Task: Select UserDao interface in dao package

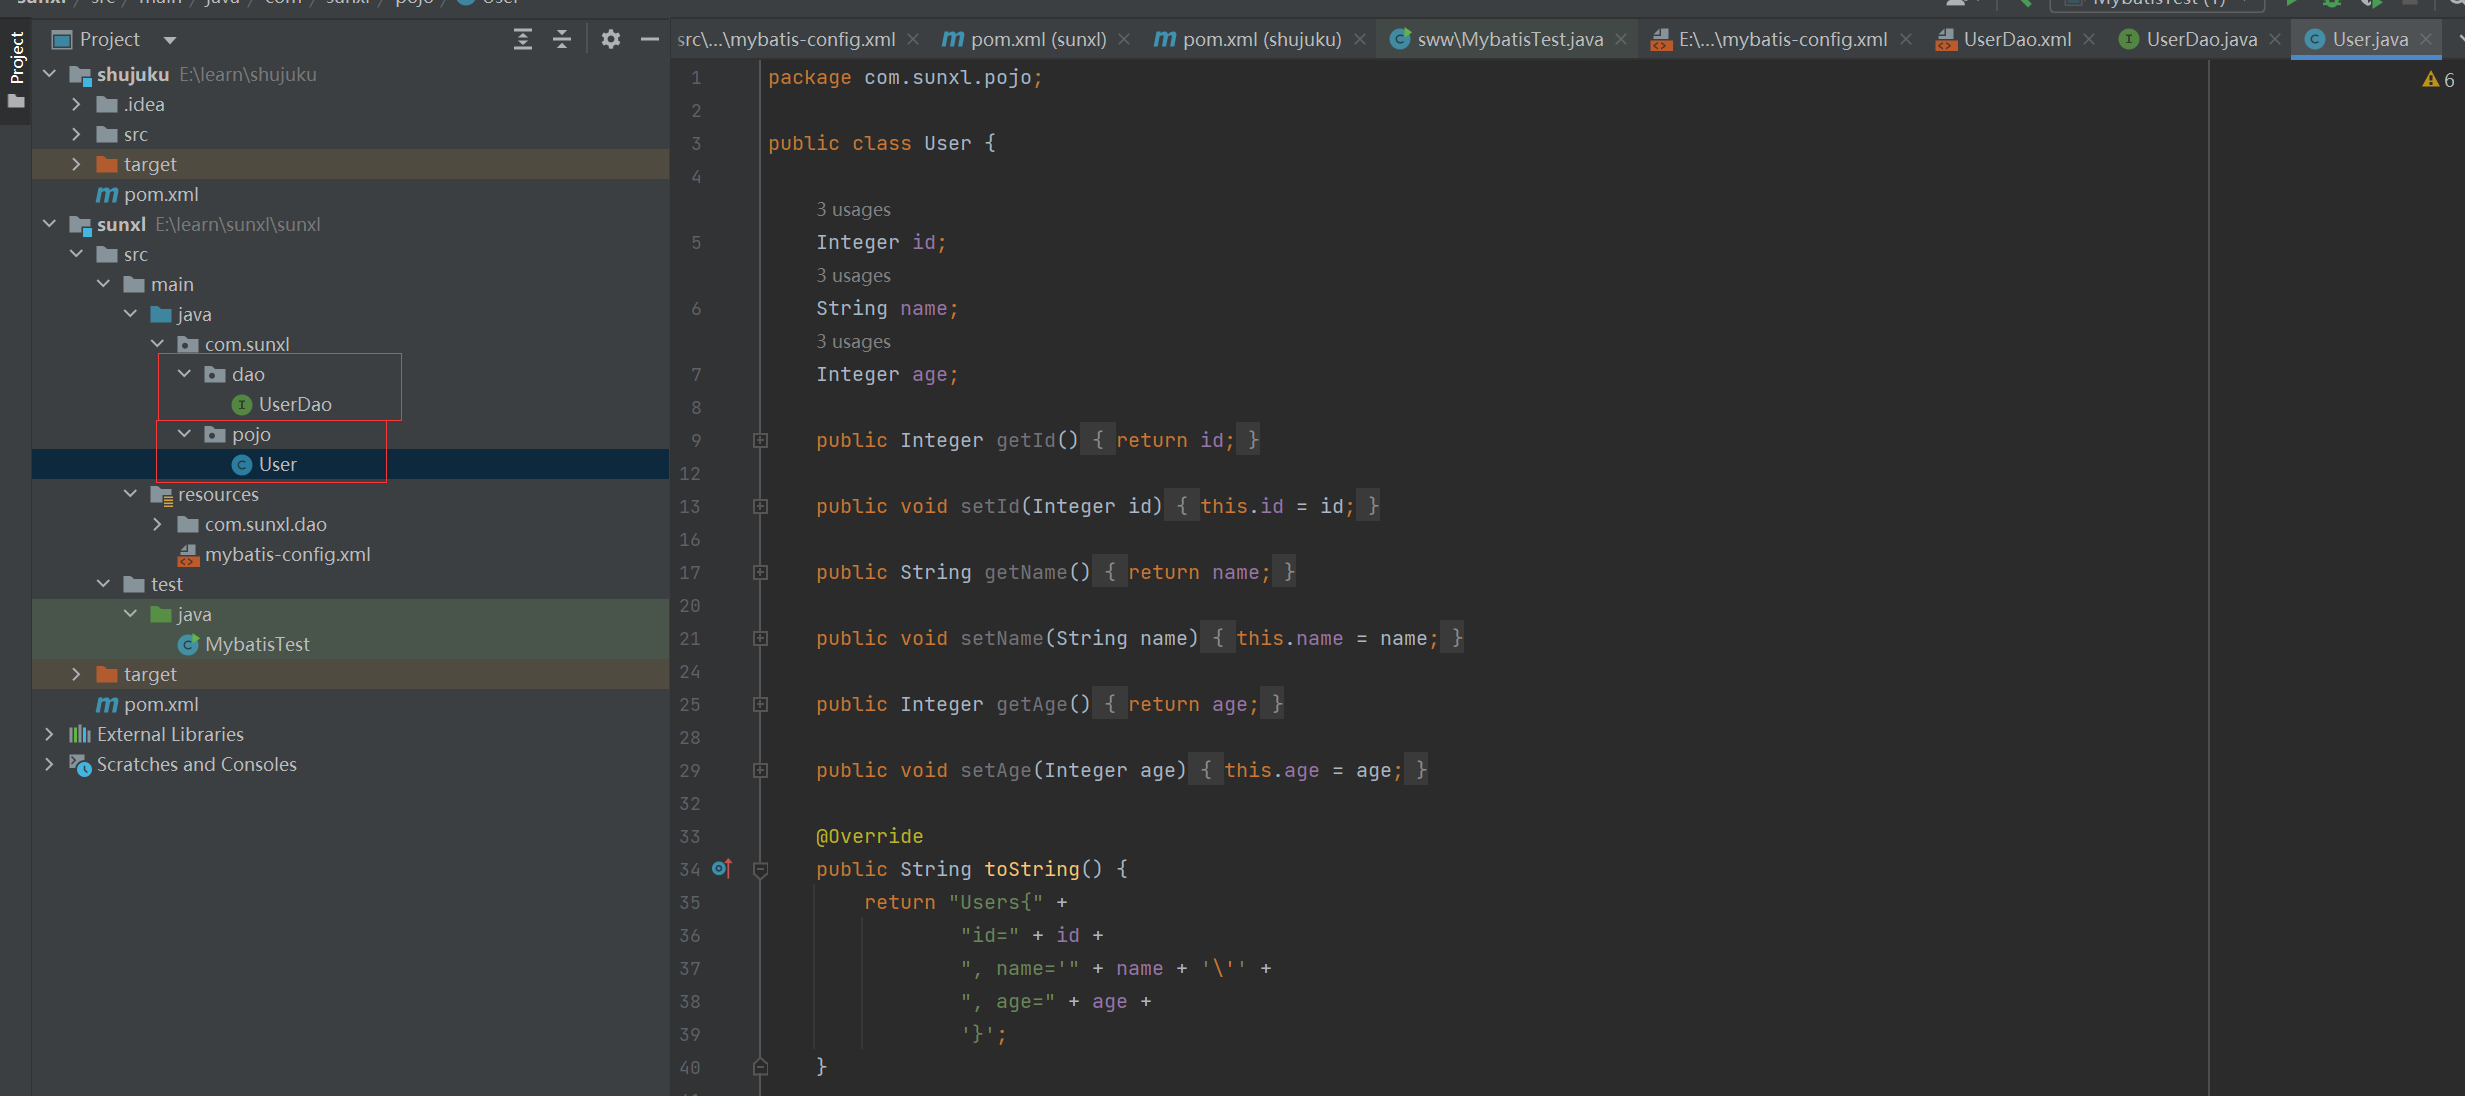Action: coord(294,404)
